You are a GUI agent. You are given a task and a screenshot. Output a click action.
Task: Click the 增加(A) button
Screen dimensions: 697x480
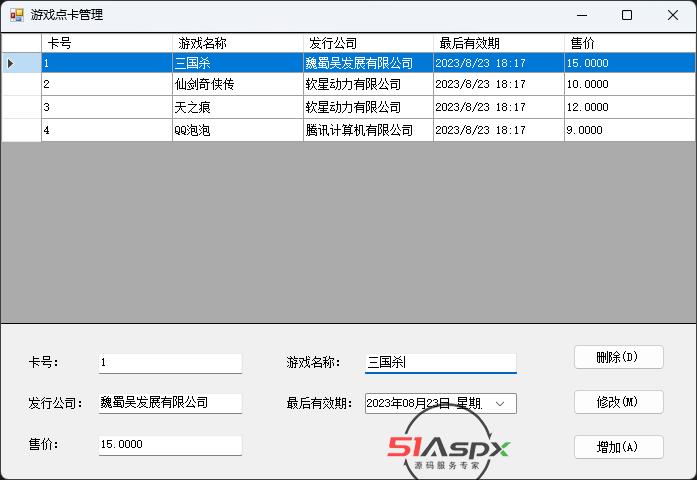618,447
